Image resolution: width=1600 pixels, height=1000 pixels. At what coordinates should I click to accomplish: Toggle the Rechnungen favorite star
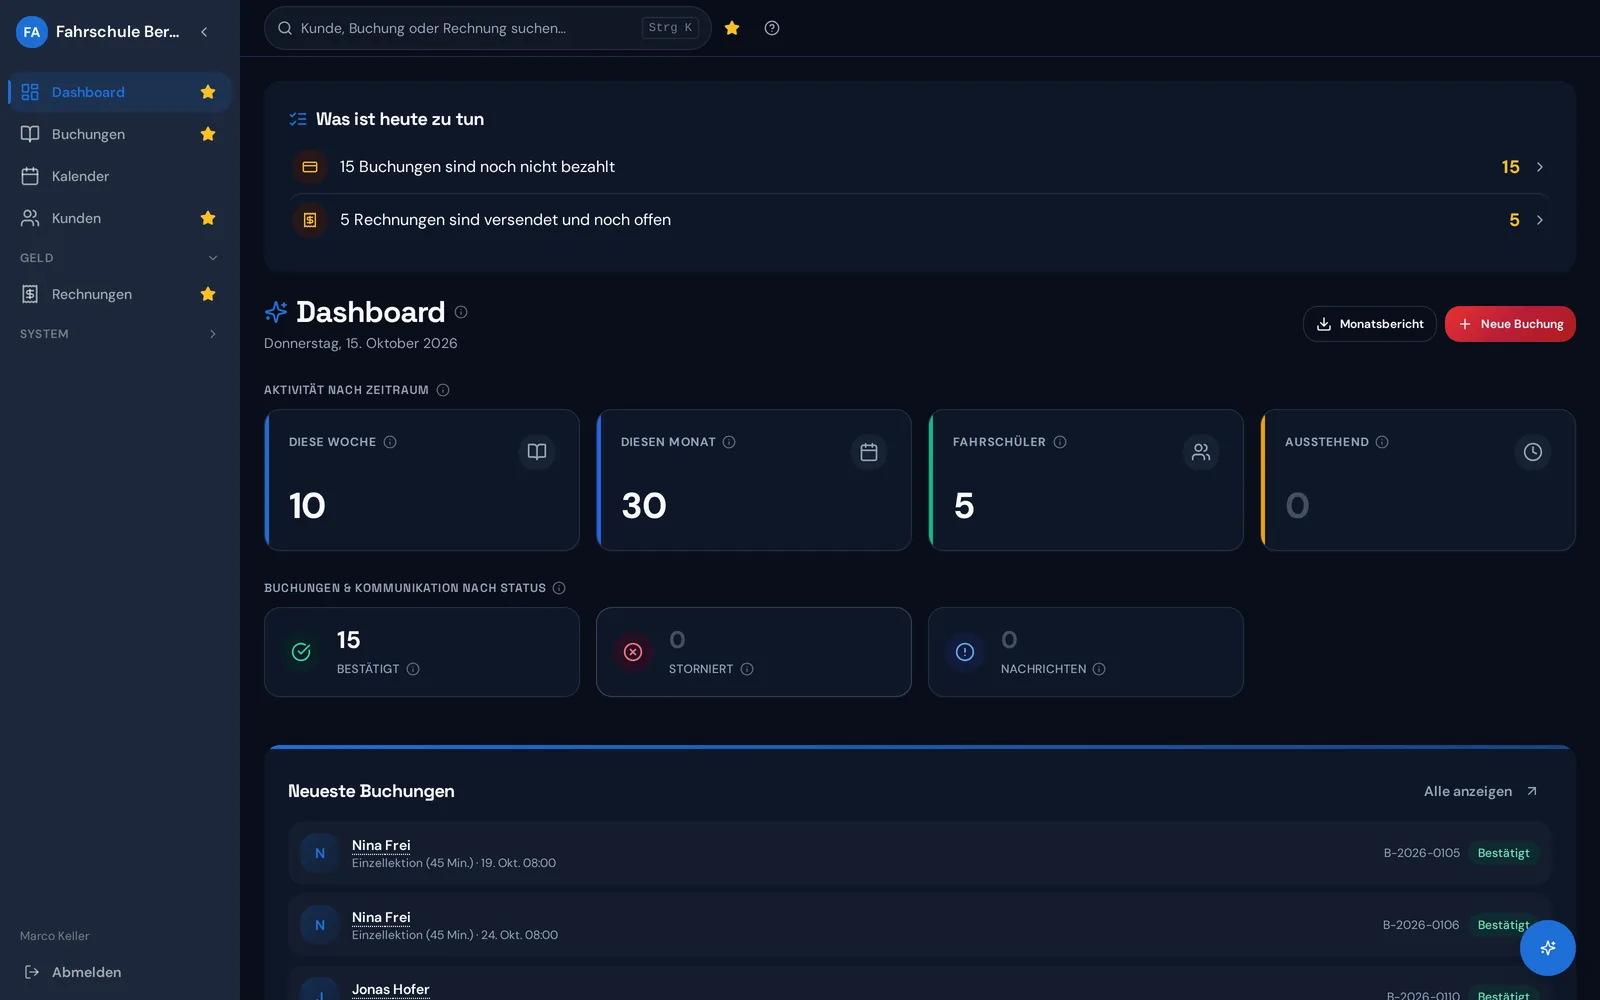[x=208, y=294]
